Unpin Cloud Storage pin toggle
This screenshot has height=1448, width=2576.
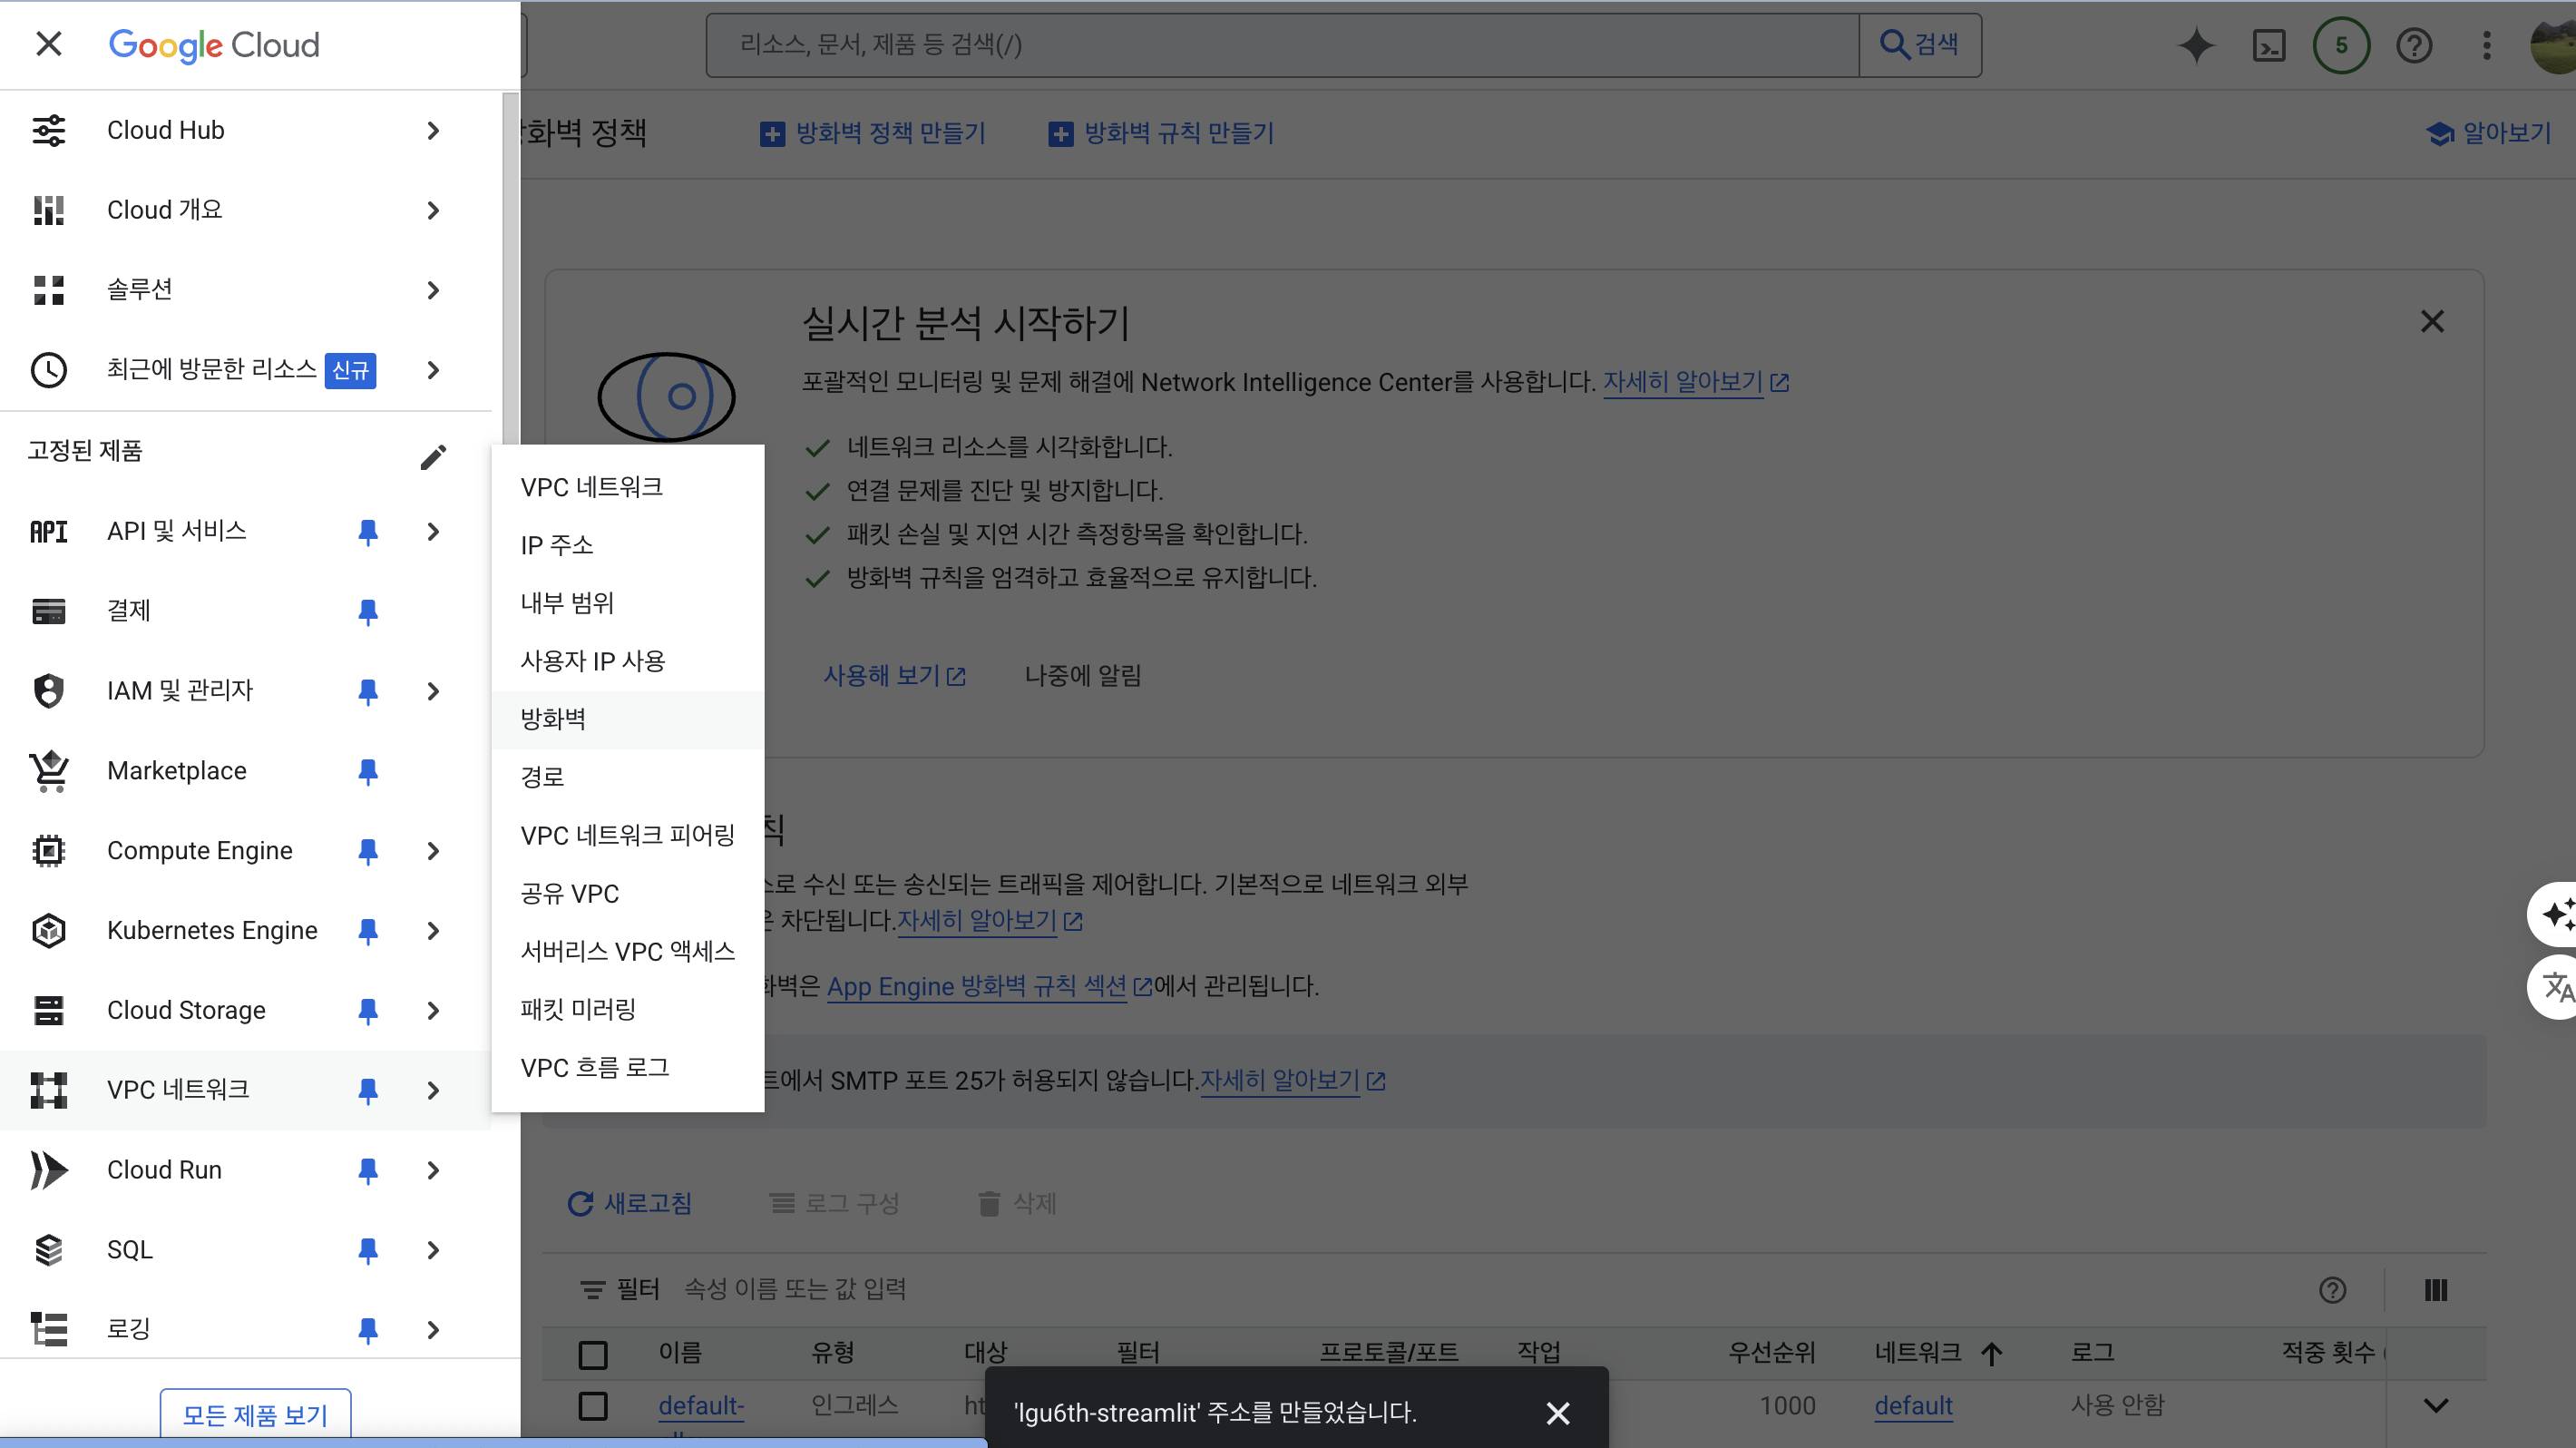[368, 1011]
